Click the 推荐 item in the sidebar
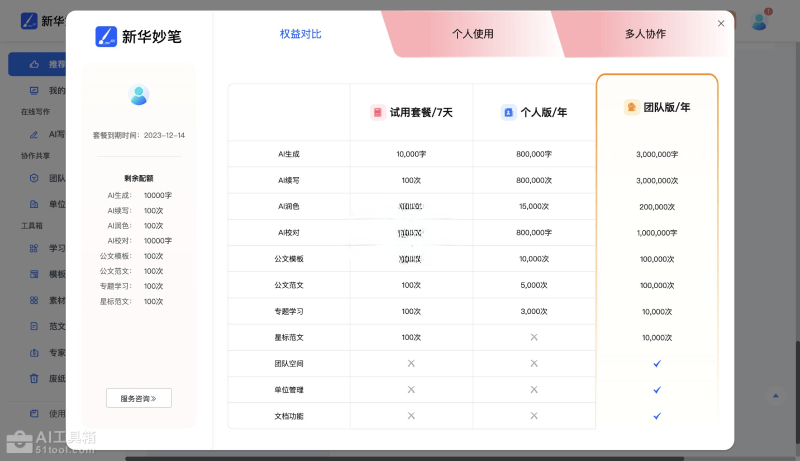The image size is (800, 461). pos(40,64)
